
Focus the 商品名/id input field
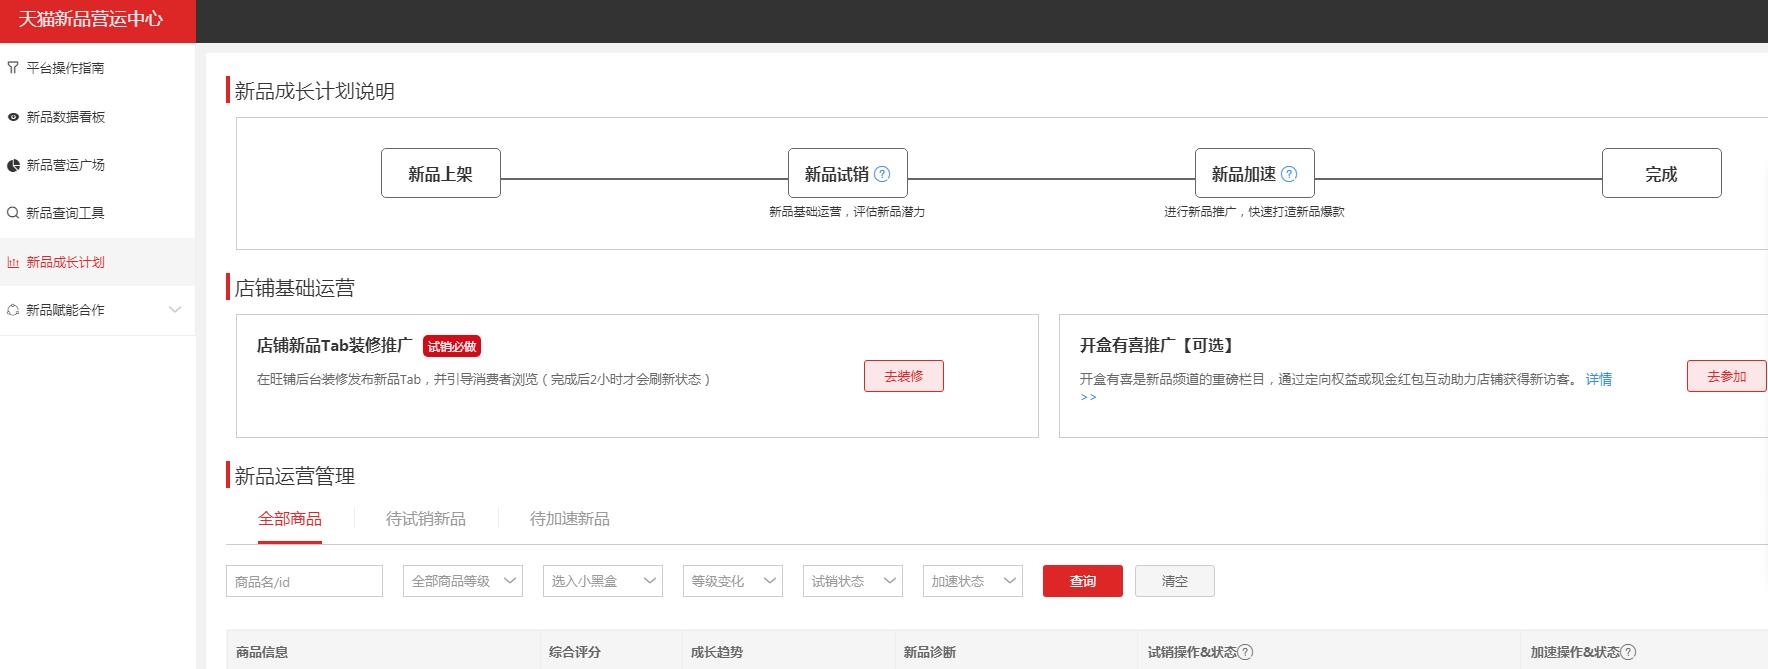pyautogui.click(x=304, y=581)
